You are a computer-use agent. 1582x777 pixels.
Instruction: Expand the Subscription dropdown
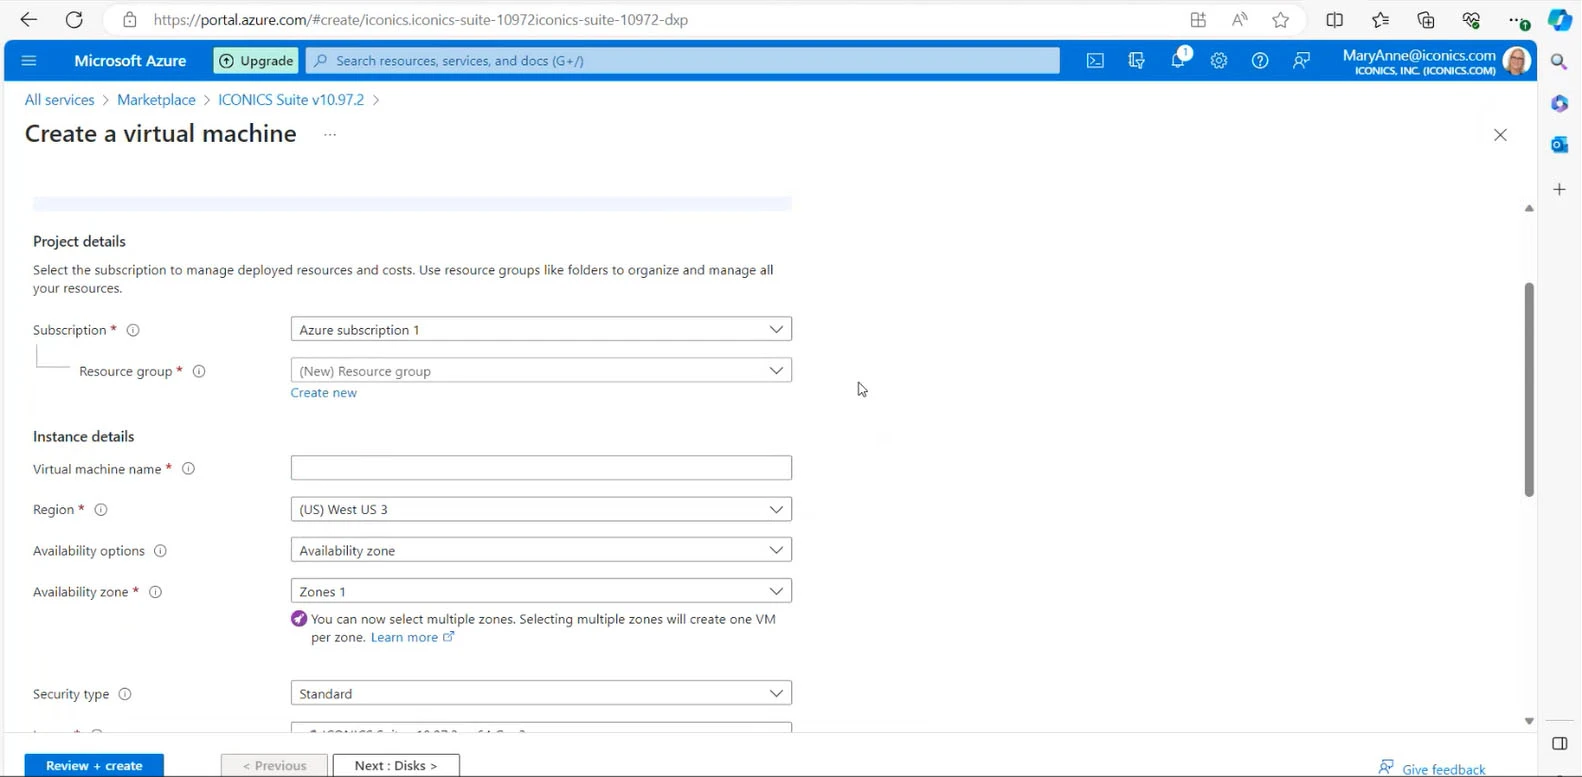540,329
